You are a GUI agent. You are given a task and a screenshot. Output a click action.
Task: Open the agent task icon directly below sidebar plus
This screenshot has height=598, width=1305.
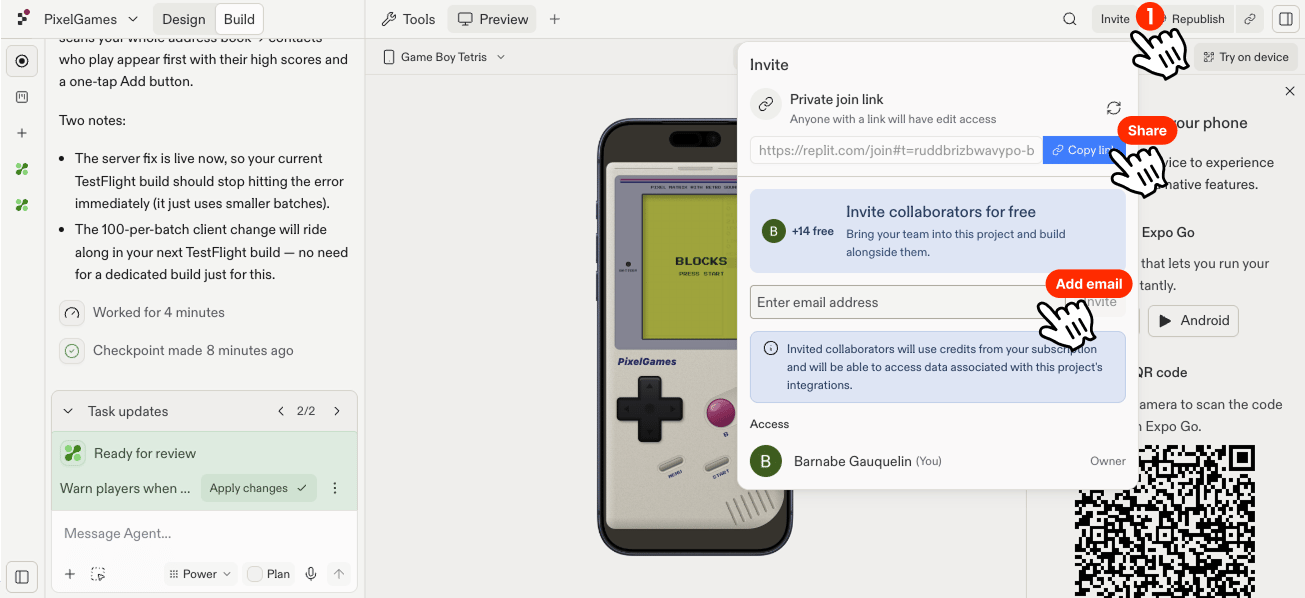click(x=22, y=169)
